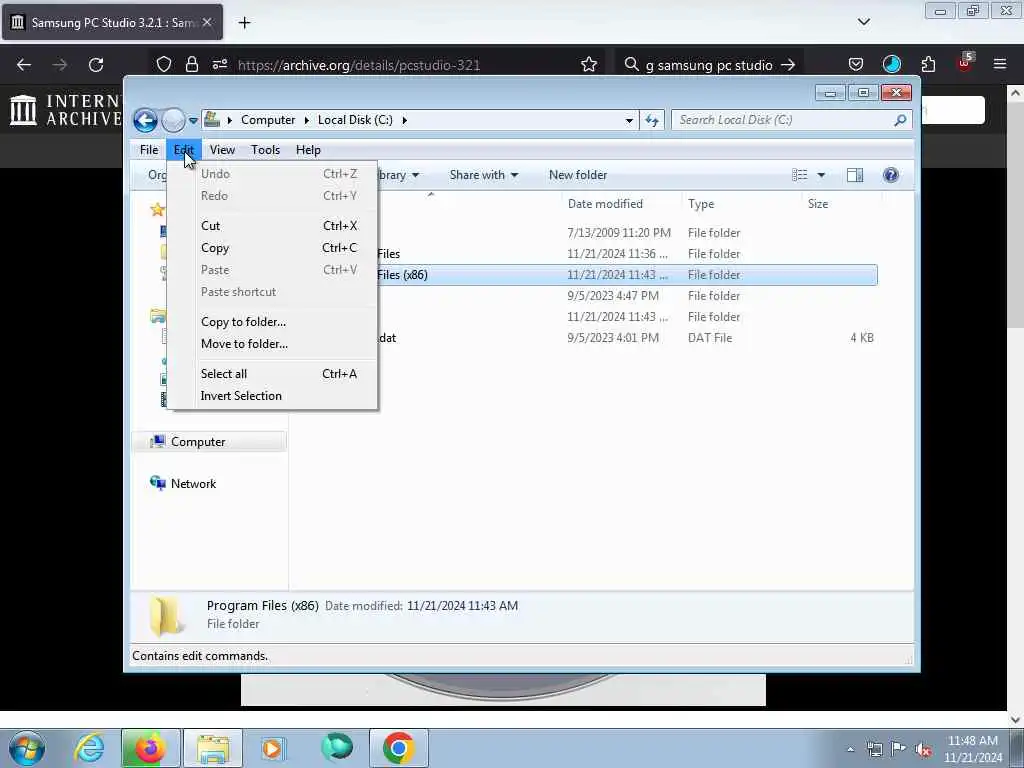
Task: Click Internet Archive logo in Firefox page
Action: [x=65, y=110]
